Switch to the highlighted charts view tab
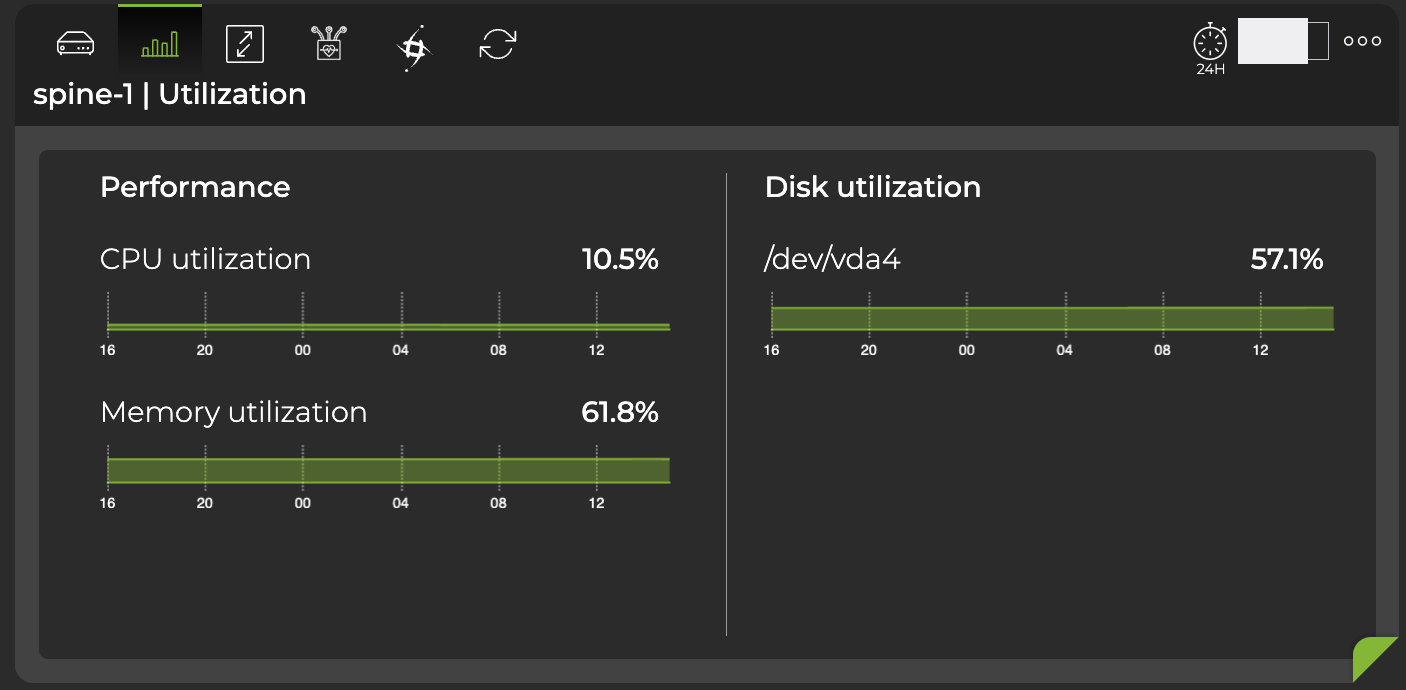Image resolution: width=1406 pixels, height=690 pixels. [160, 43]
